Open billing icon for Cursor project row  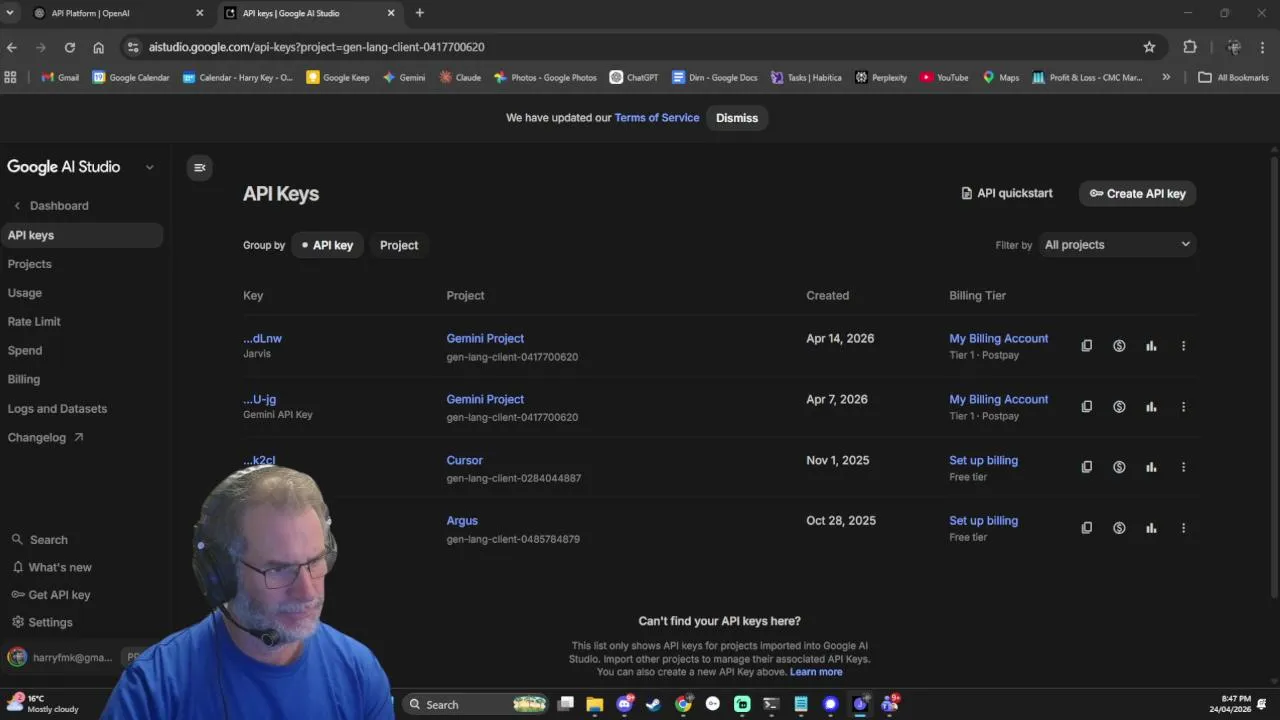(x=1119, y=467)
